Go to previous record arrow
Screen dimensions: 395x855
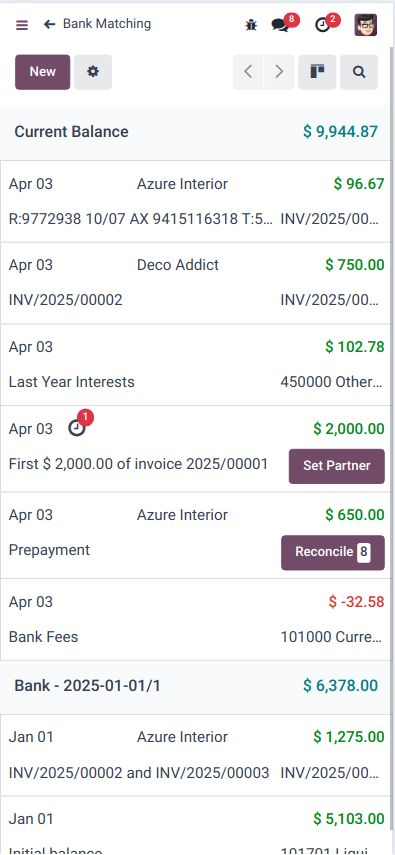pos(248,72)
